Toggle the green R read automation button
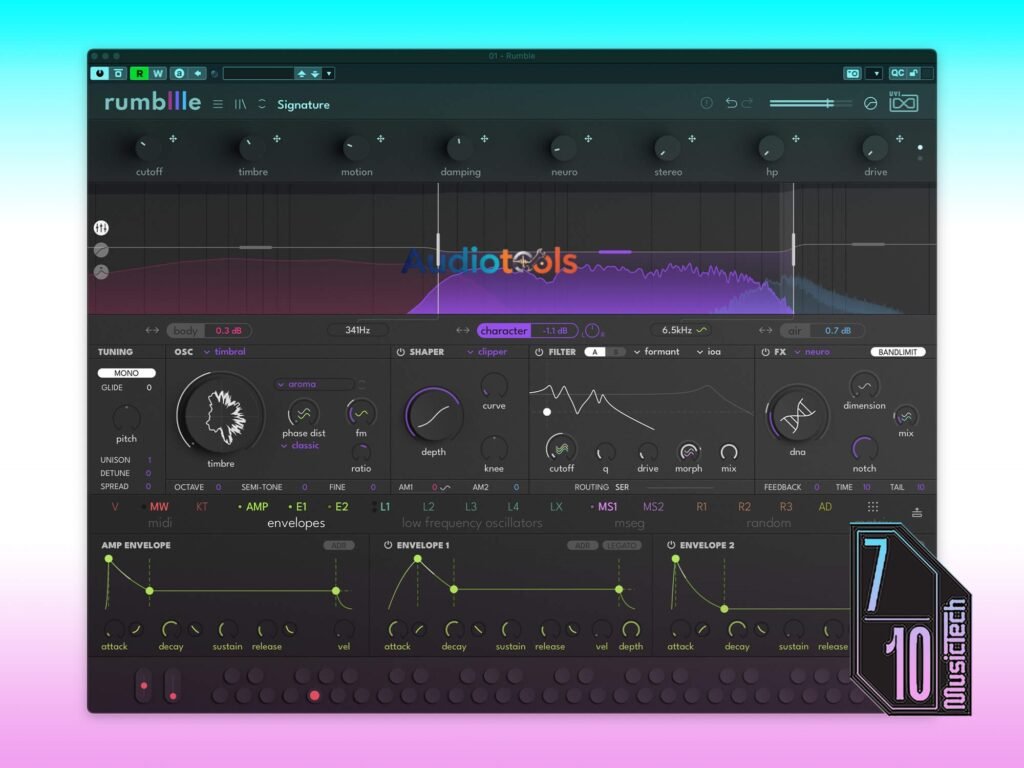1024x768 pixels. pos(139,73)
